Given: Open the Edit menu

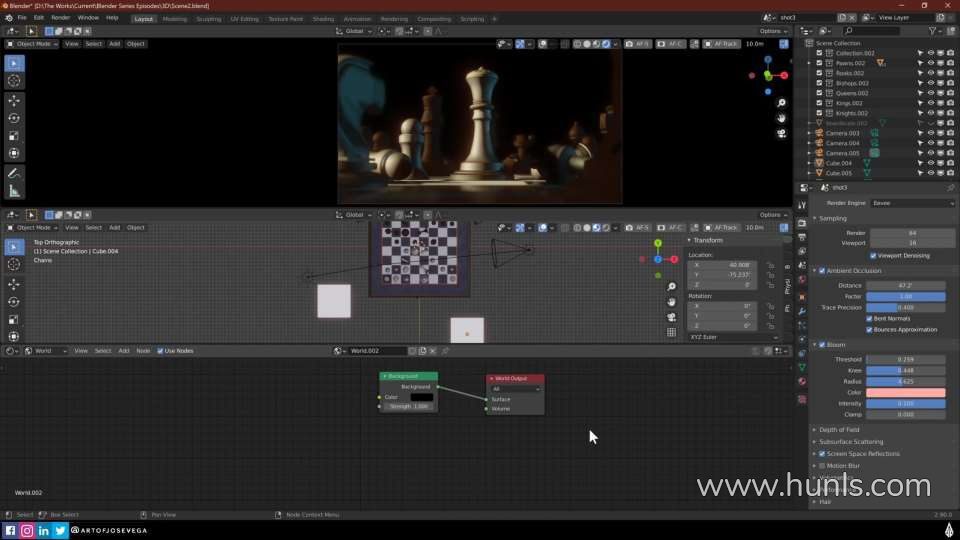Looking at the screenshot, I should tap(39, 18).
